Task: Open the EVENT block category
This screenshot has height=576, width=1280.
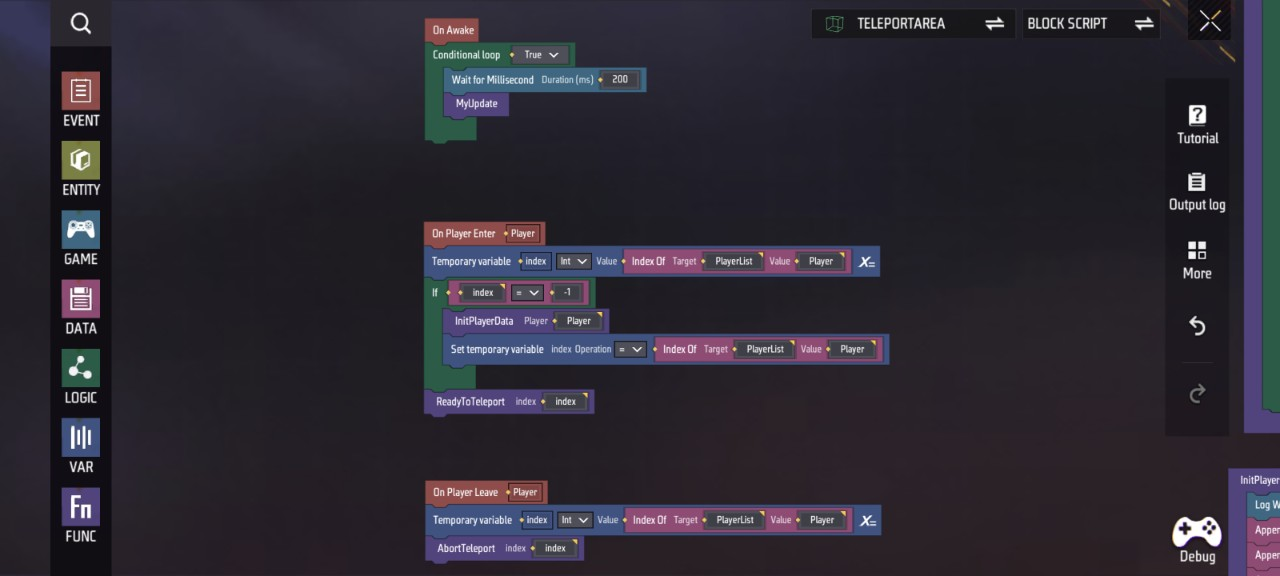Action: [81, 100]
